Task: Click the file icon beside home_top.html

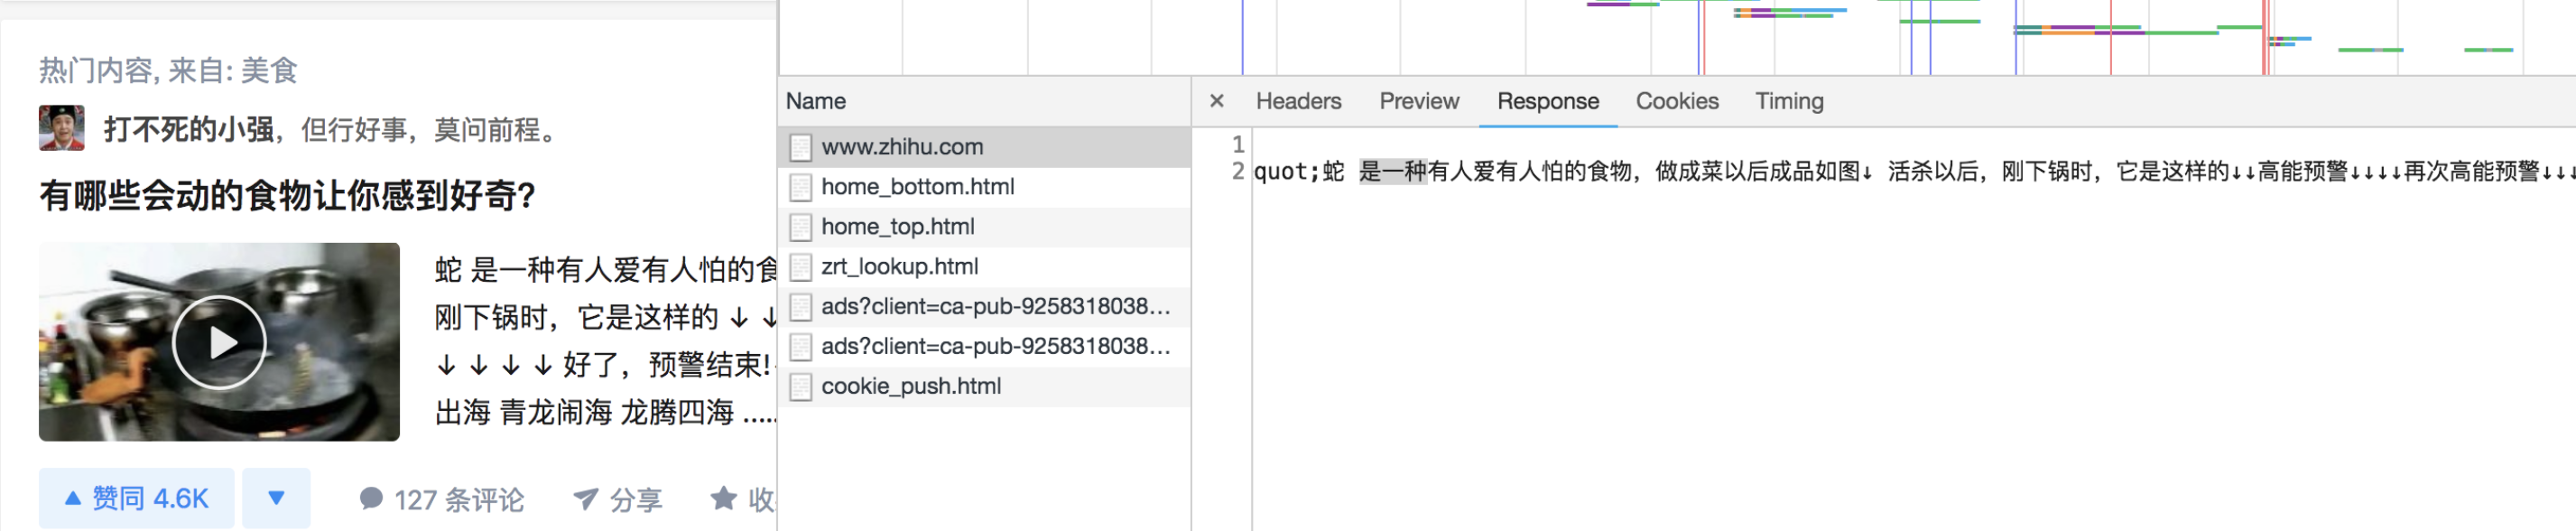Action: [x=800, y=227]
